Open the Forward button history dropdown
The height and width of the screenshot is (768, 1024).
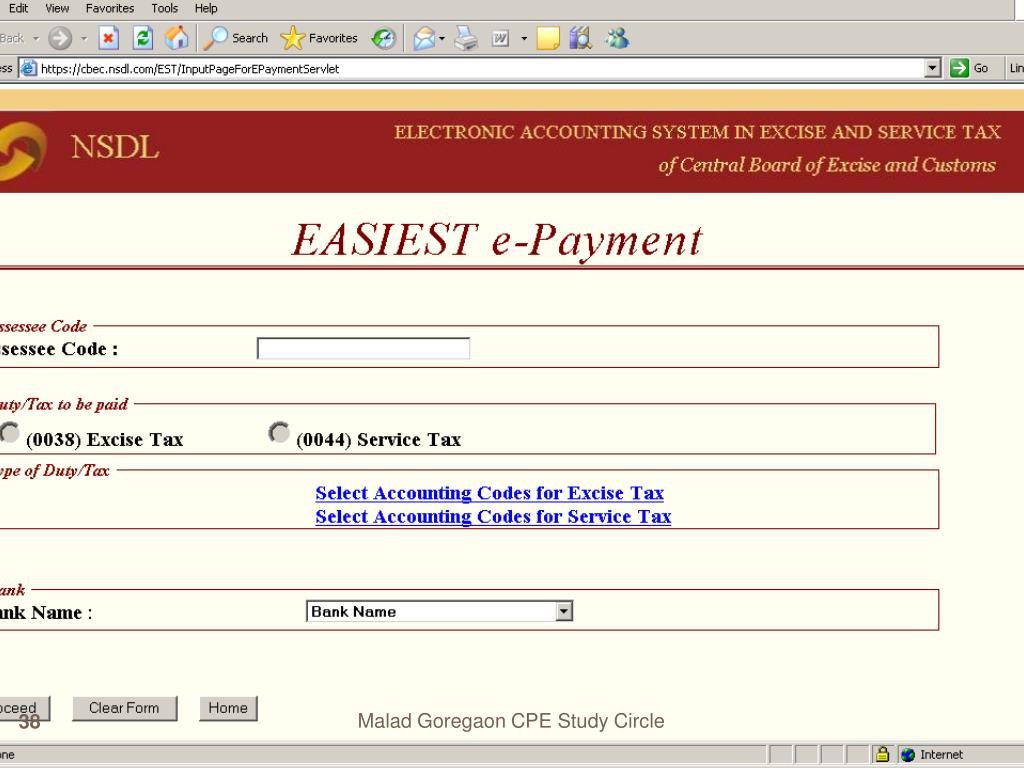pos(84,39)
